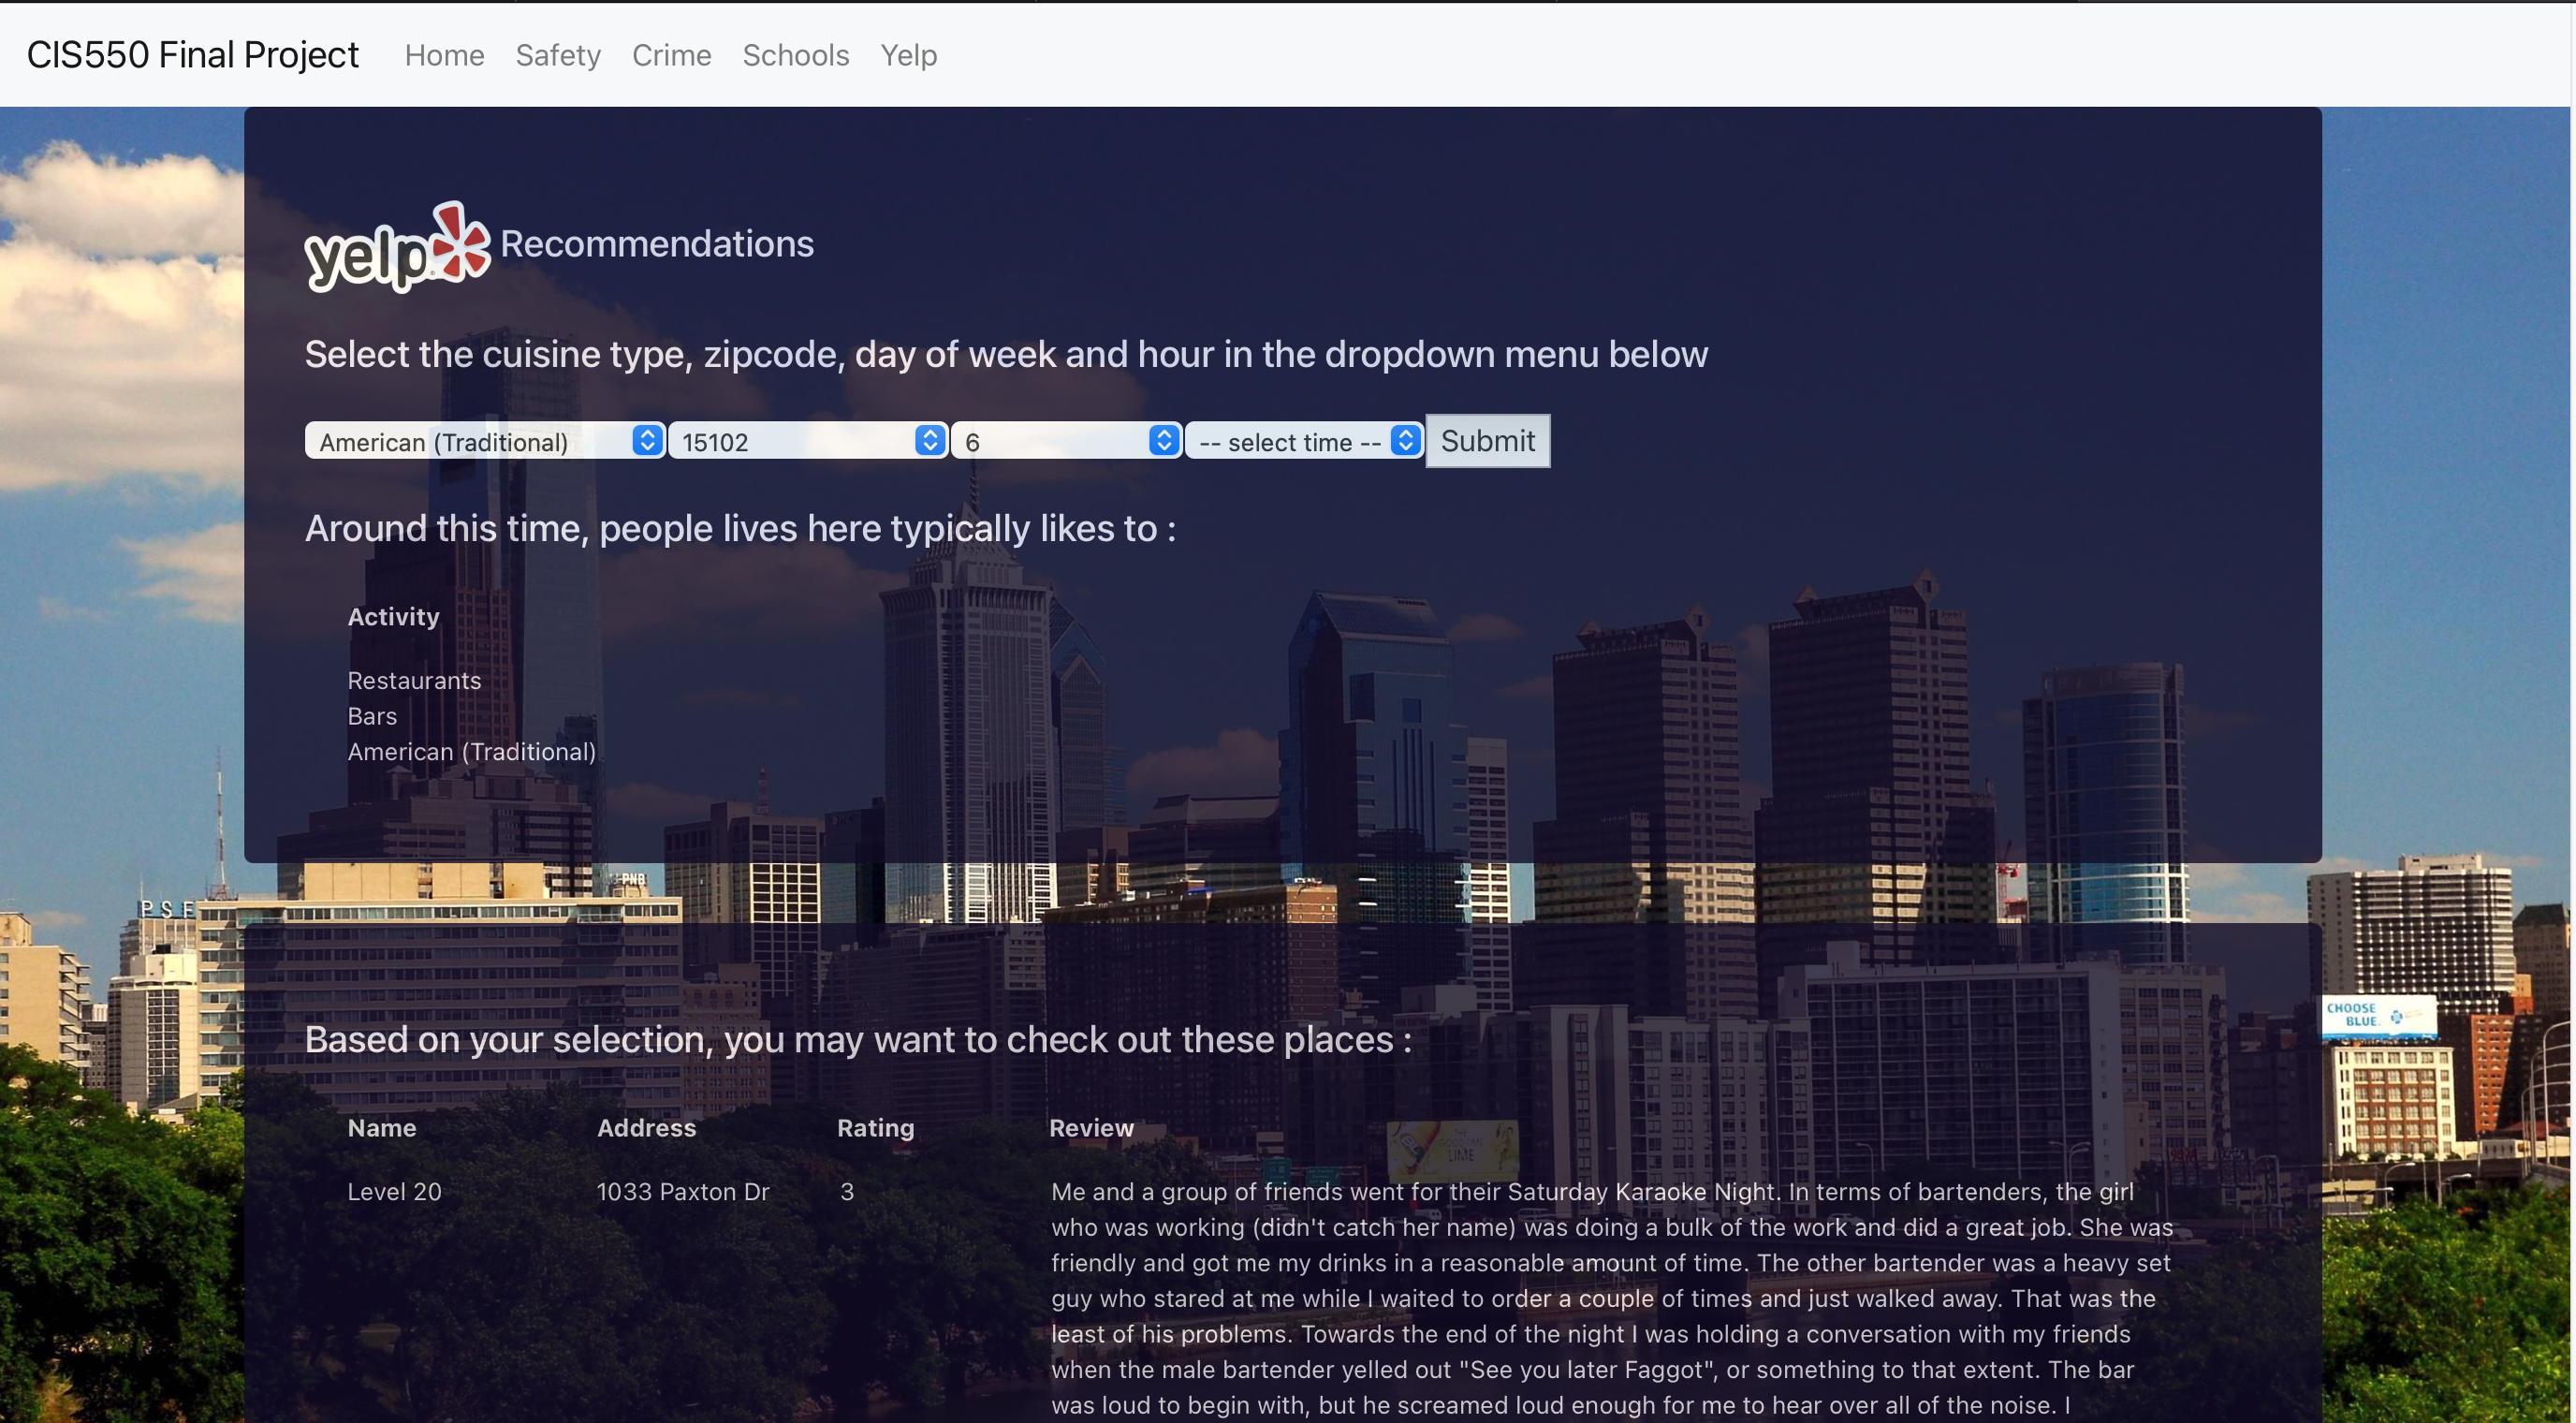Click the Restaurants activity listing
Image resolution: width=2576 pixels, height=1423 pixels.
(x=414, y=678)
